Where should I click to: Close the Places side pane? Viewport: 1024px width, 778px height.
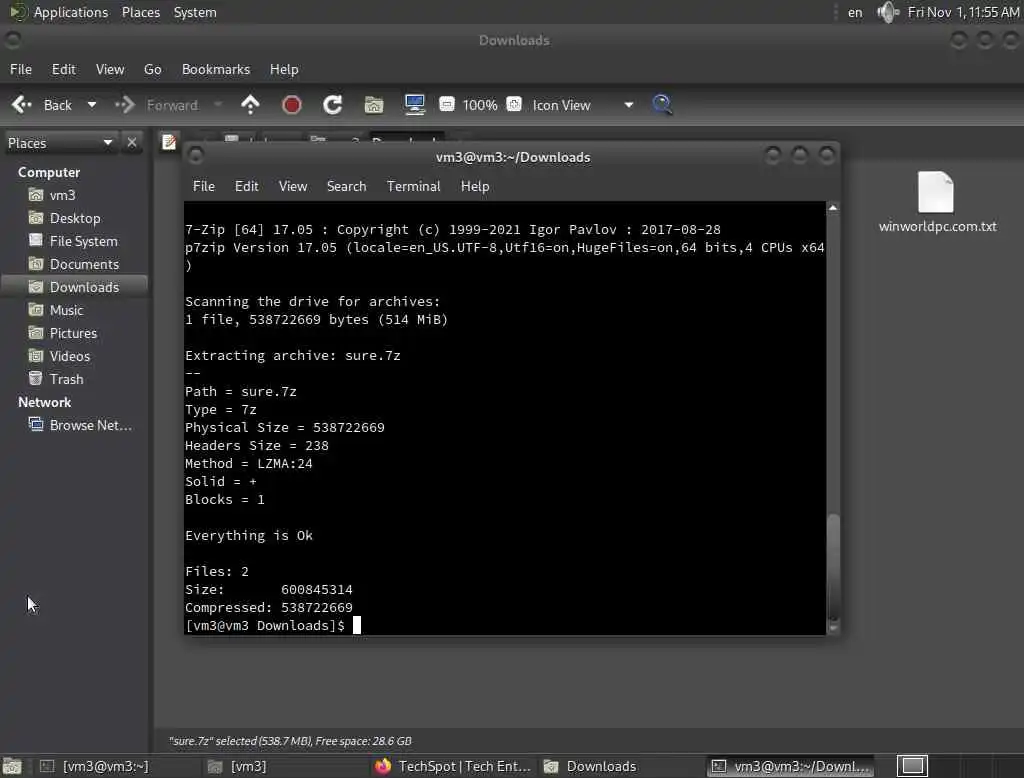click(x=132, y=142)
